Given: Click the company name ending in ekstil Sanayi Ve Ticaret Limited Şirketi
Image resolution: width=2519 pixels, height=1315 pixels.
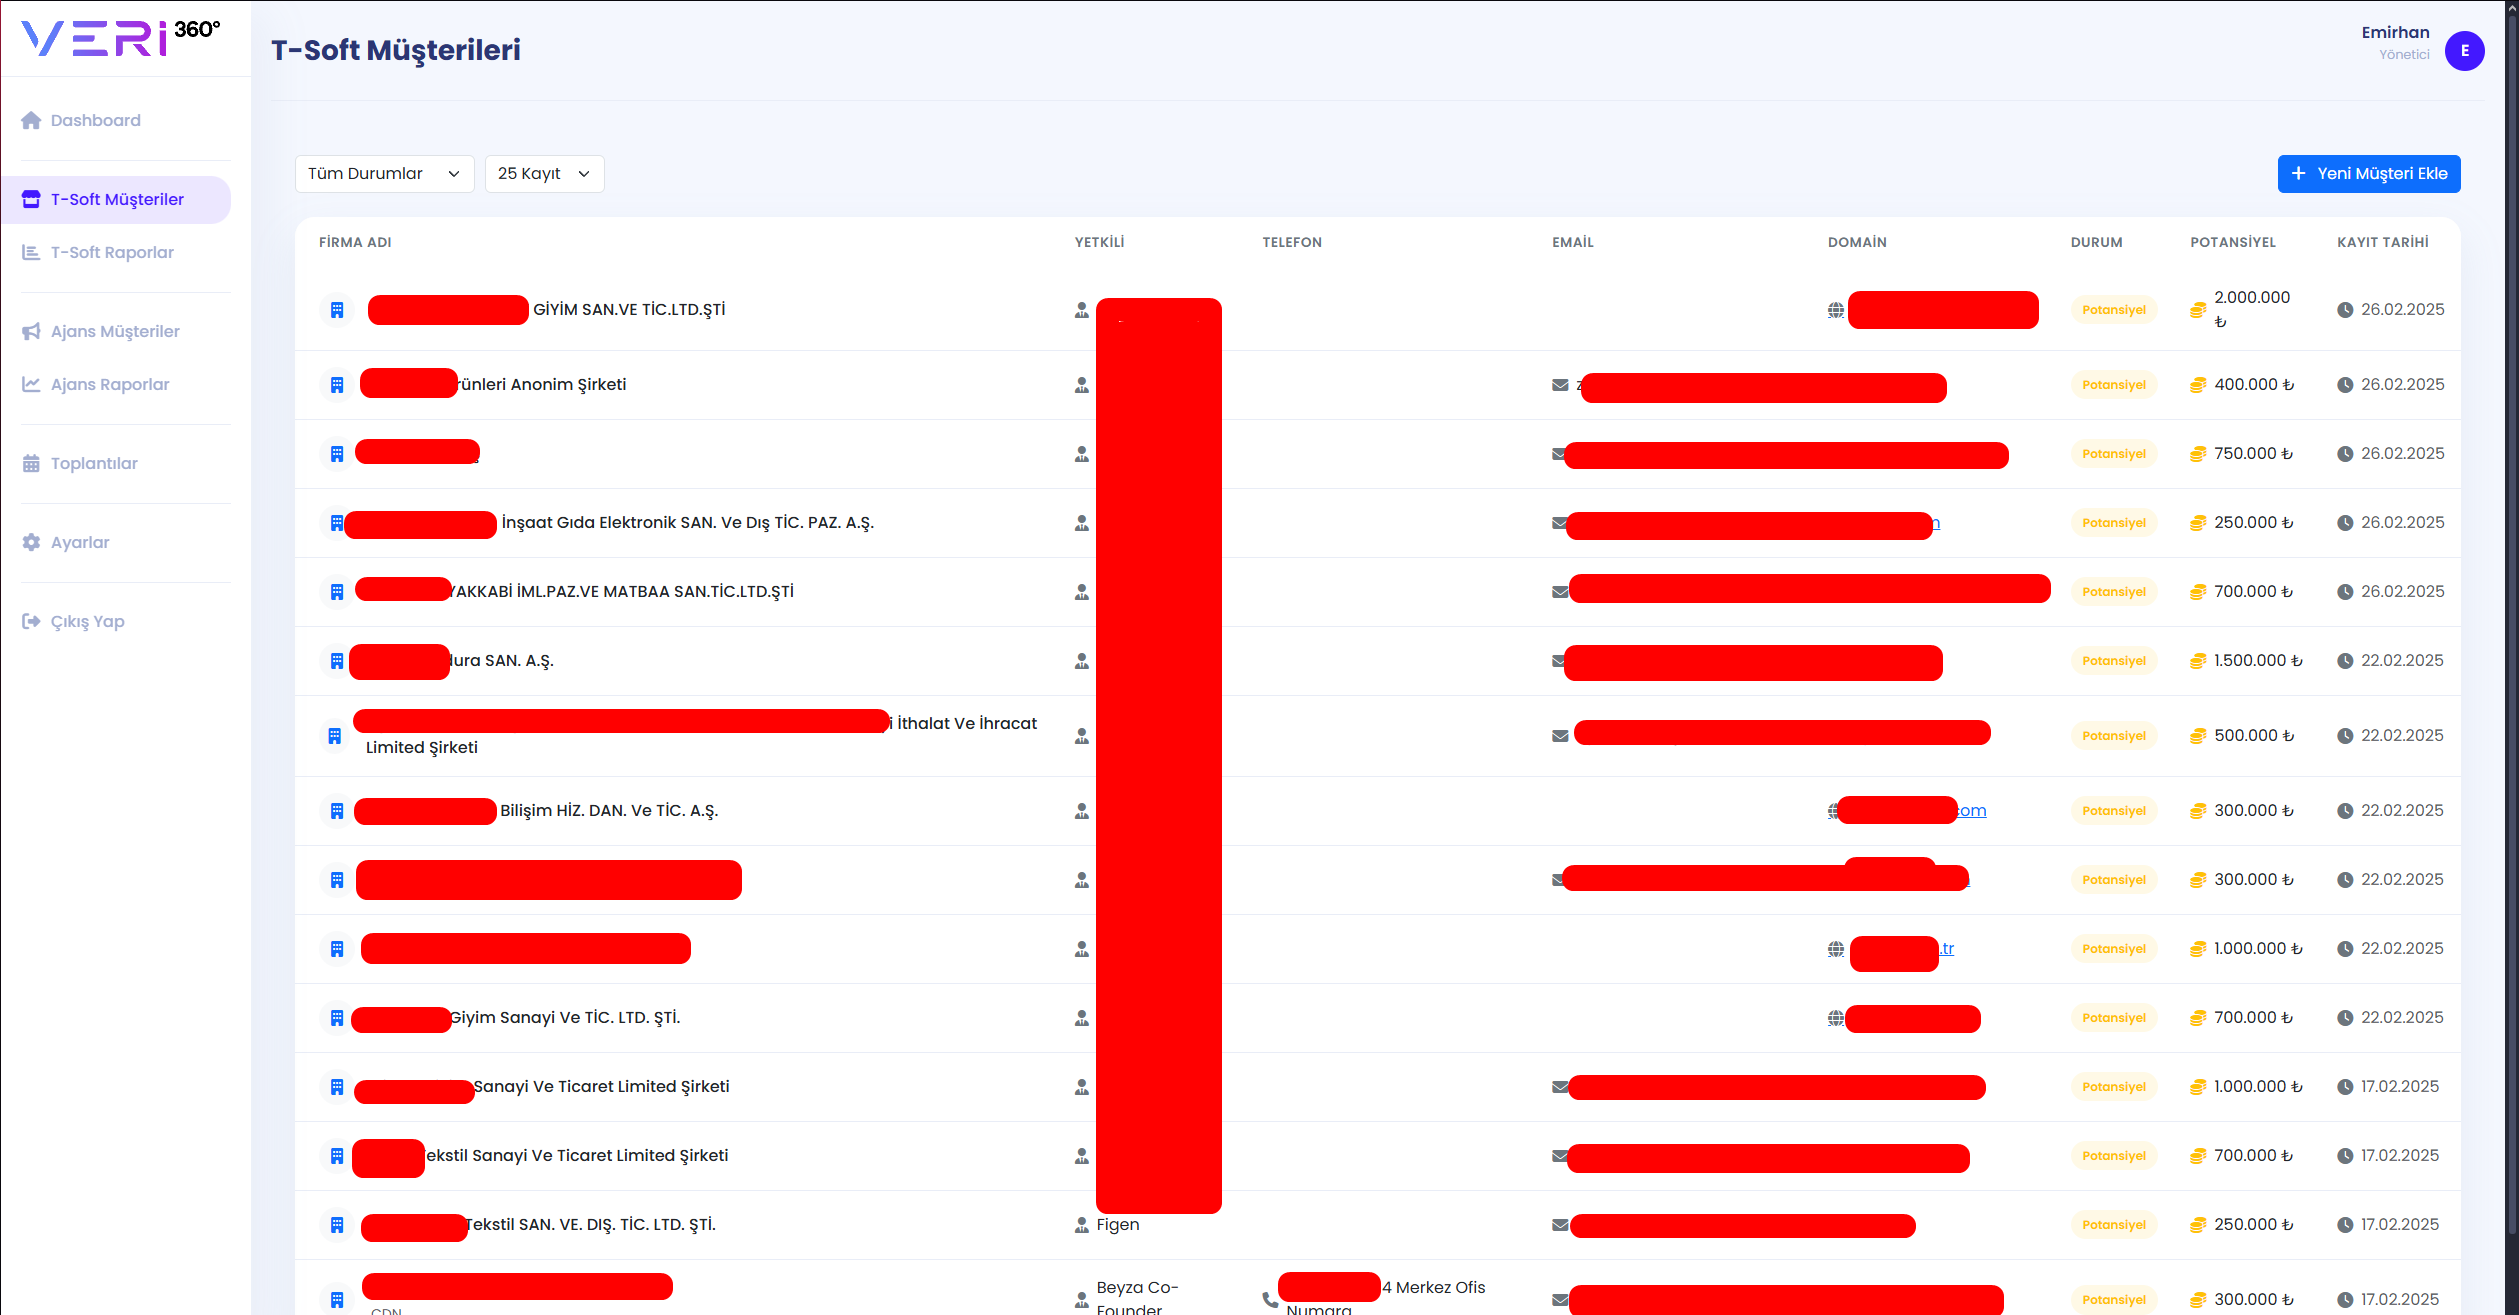Looking at the screenshot, I should click(577, 1156).
